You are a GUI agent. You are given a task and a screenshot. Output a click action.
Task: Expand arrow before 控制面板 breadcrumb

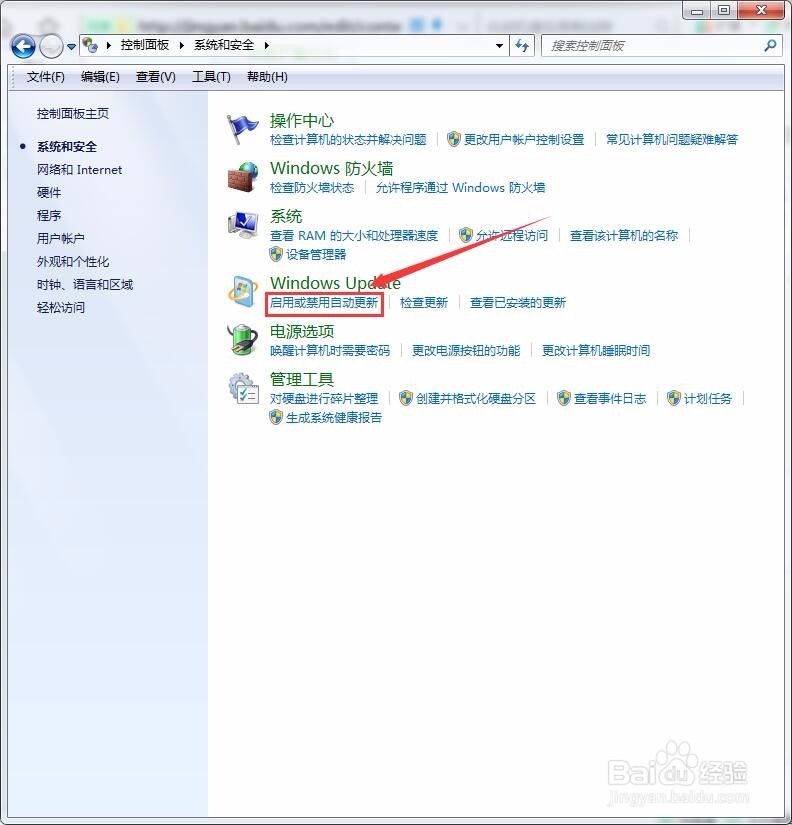click(x=109, y=46)
